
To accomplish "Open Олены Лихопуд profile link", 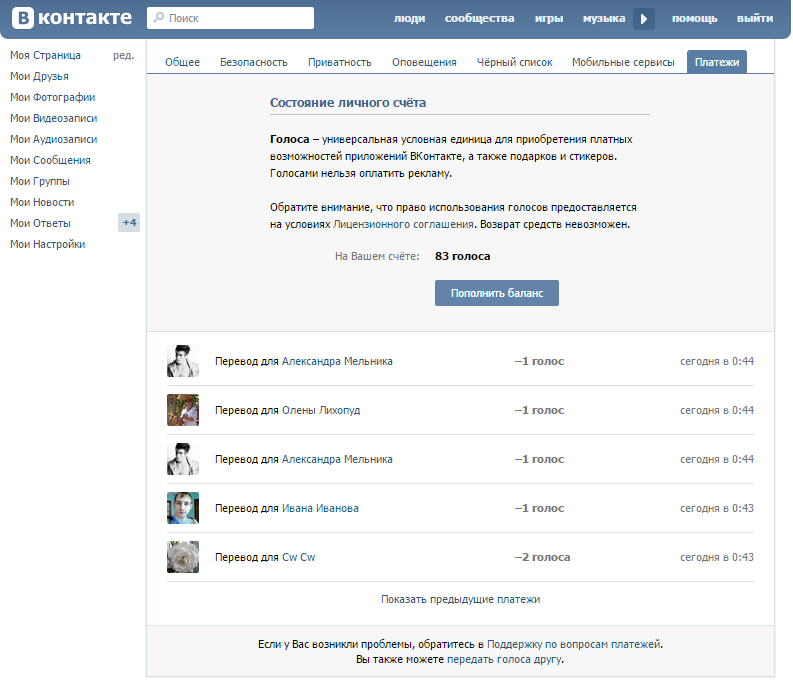I will [321, 411].
